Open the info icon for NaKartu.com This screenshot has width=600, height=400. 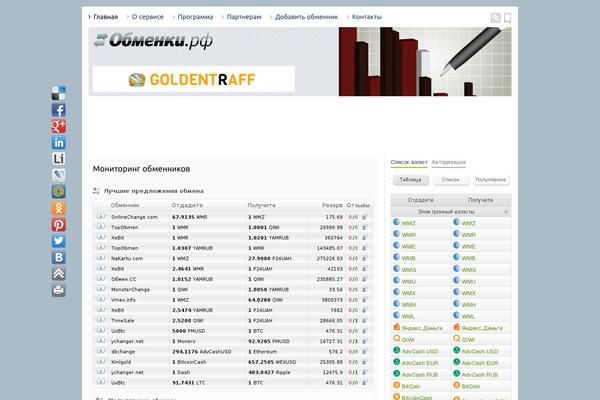click(101, 258)
